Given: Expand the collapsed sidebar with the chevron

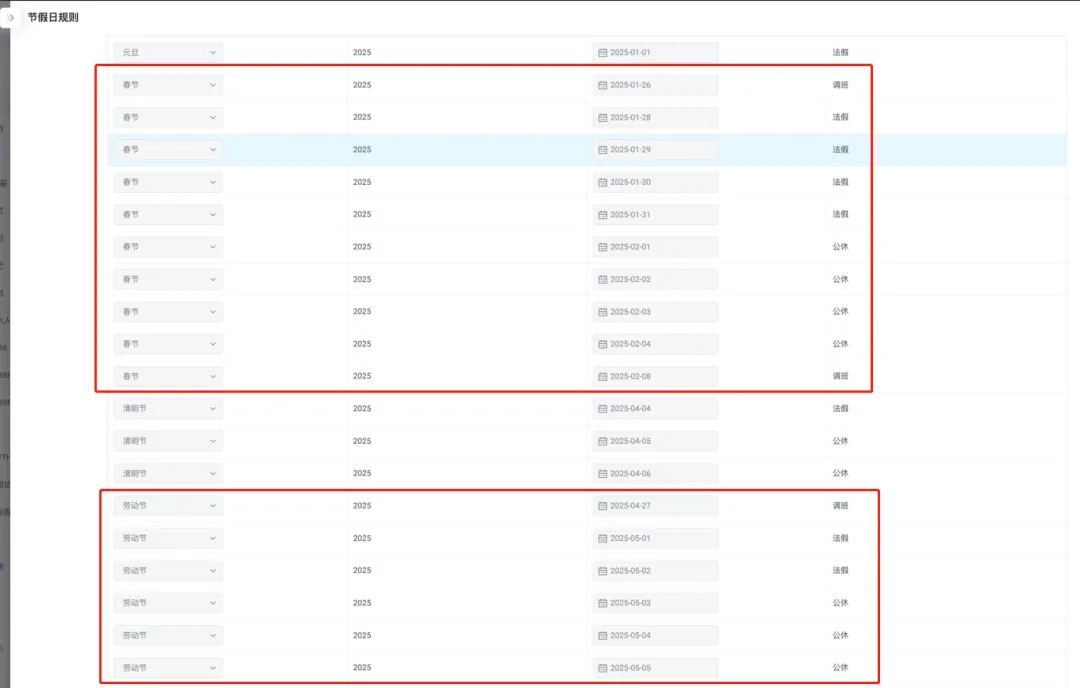Looking at the screenshot, I should [x=11, y=17].
